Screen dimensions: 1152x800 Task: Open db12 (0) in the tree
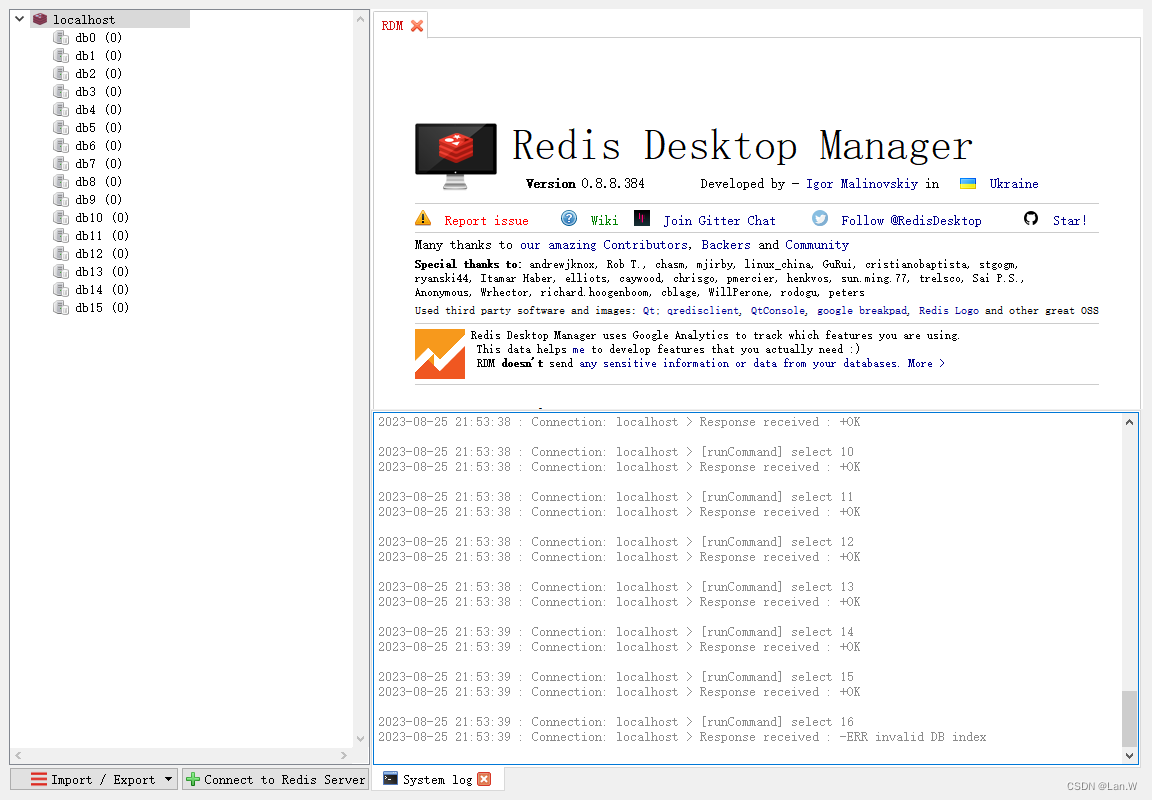pyautogui.click(x=102, y=253)
